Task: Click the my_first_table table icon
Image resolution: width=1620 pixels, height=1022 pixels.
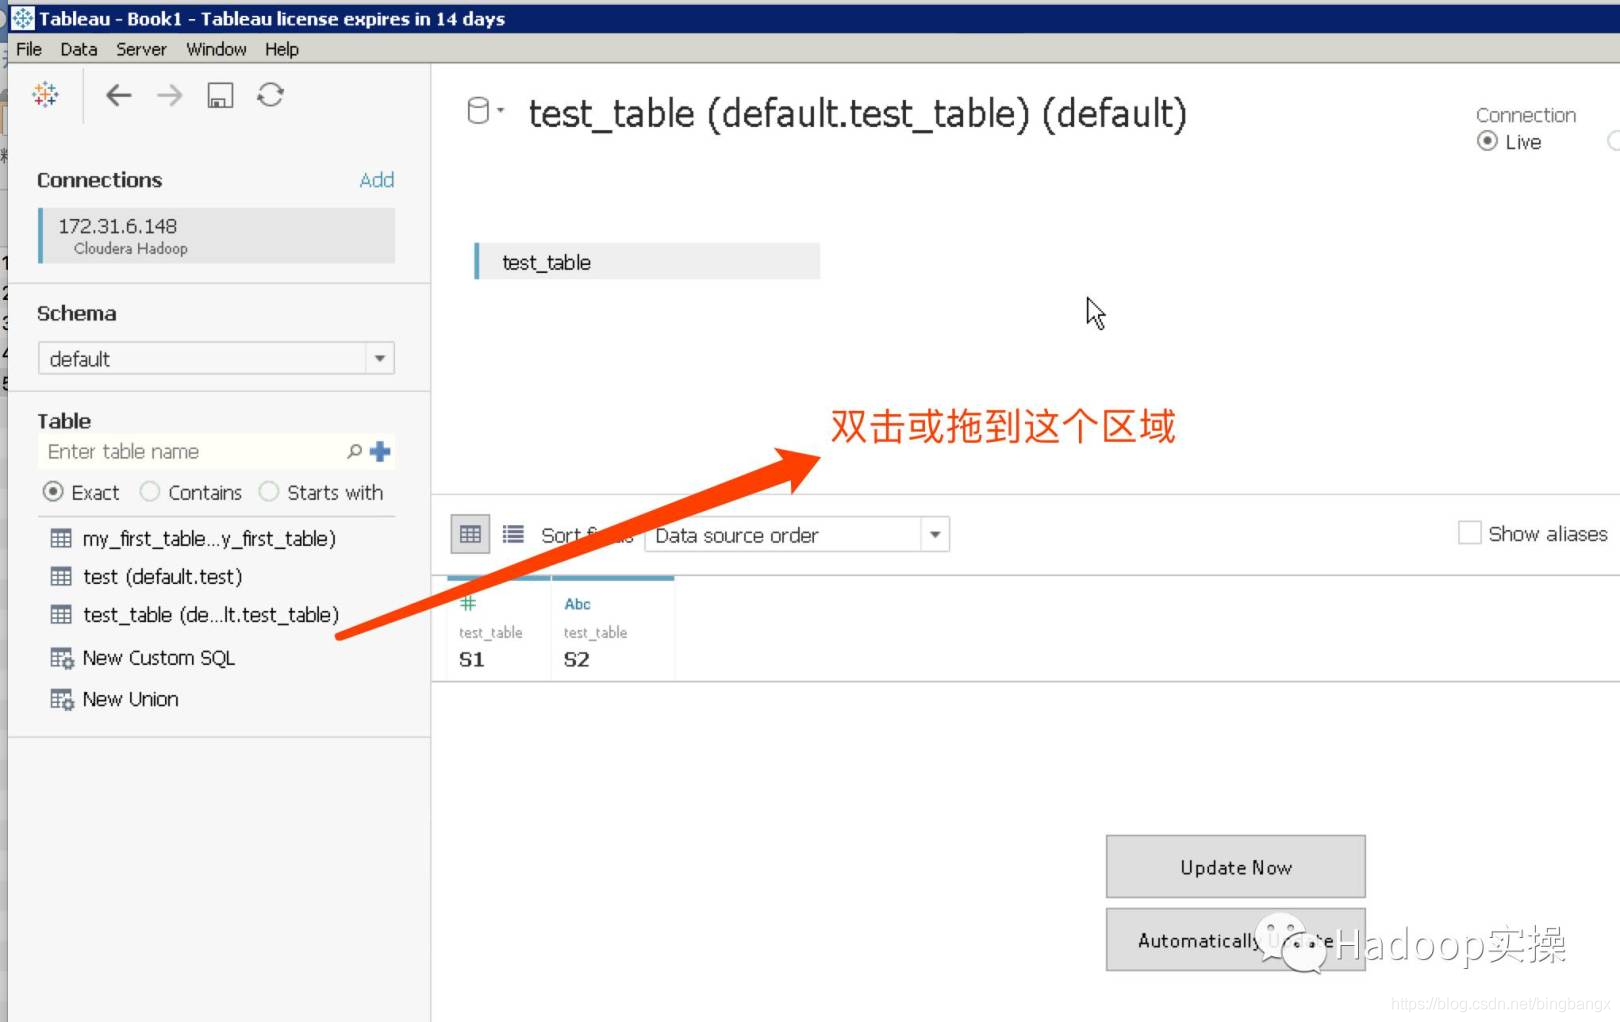Action: coord(61,538)
